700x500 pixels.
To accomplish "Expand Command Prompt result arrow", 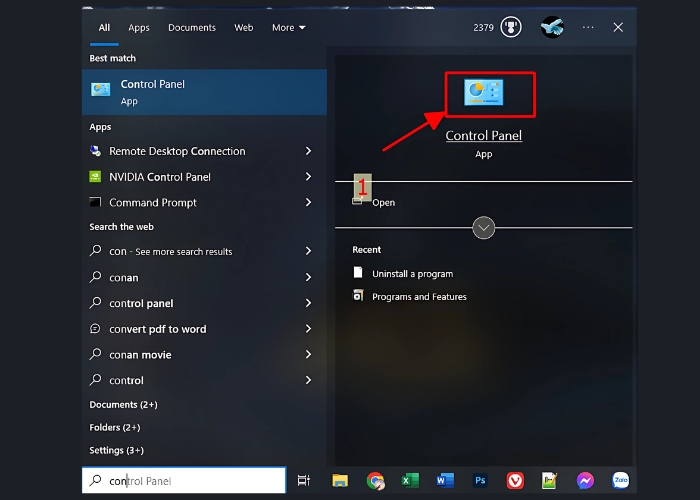I will coord(308,202).
